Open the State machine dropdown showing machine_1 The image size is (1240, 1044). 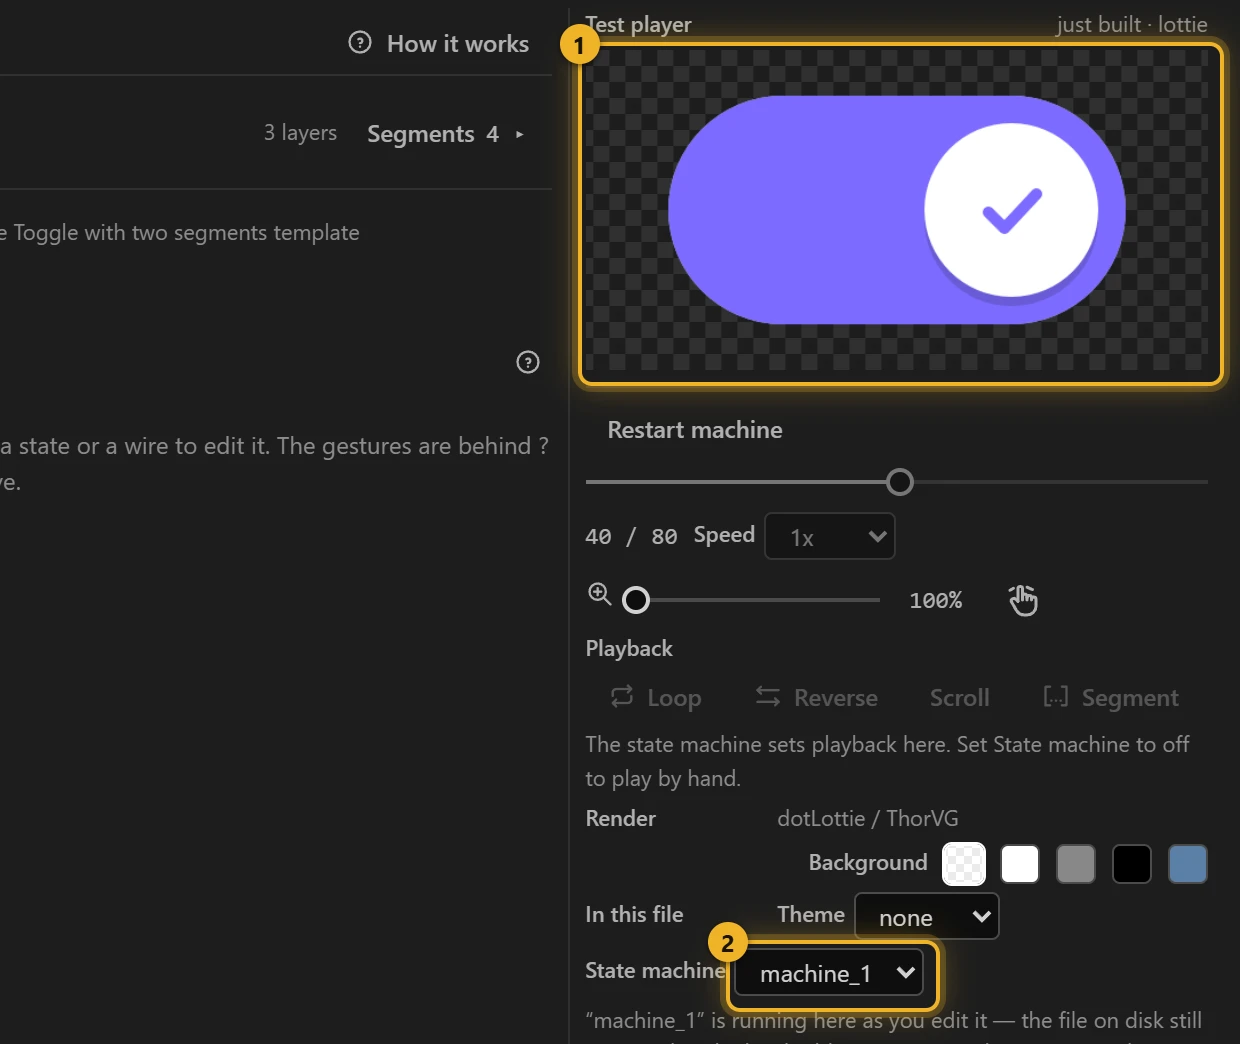point(829,973)
